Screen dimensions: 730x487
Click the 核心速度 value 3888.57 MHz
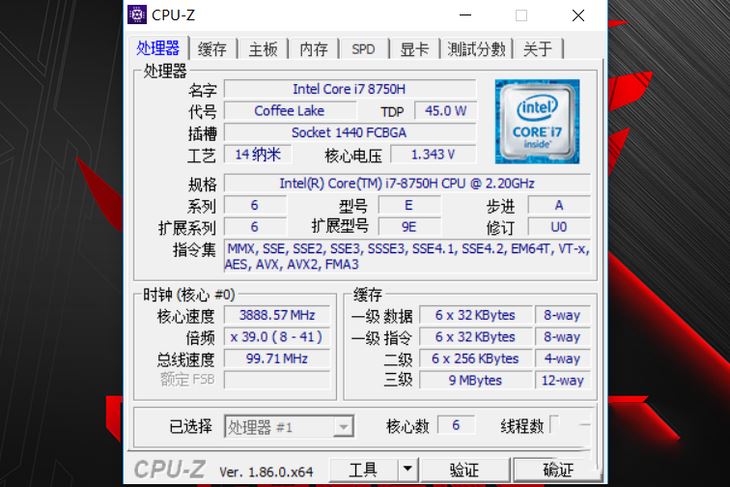click(x=277, y=315)
